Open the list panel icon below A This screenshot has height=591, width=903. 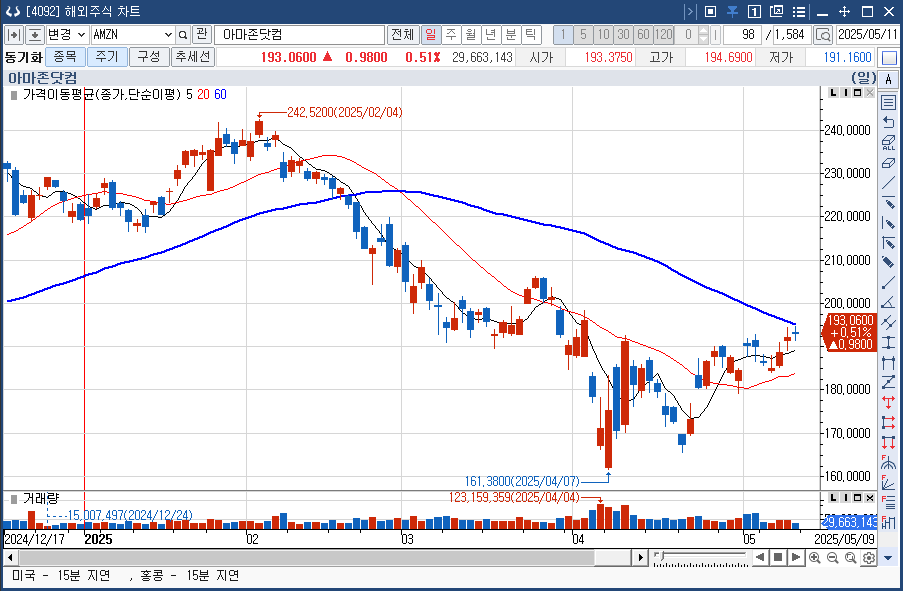pos(888,103)
